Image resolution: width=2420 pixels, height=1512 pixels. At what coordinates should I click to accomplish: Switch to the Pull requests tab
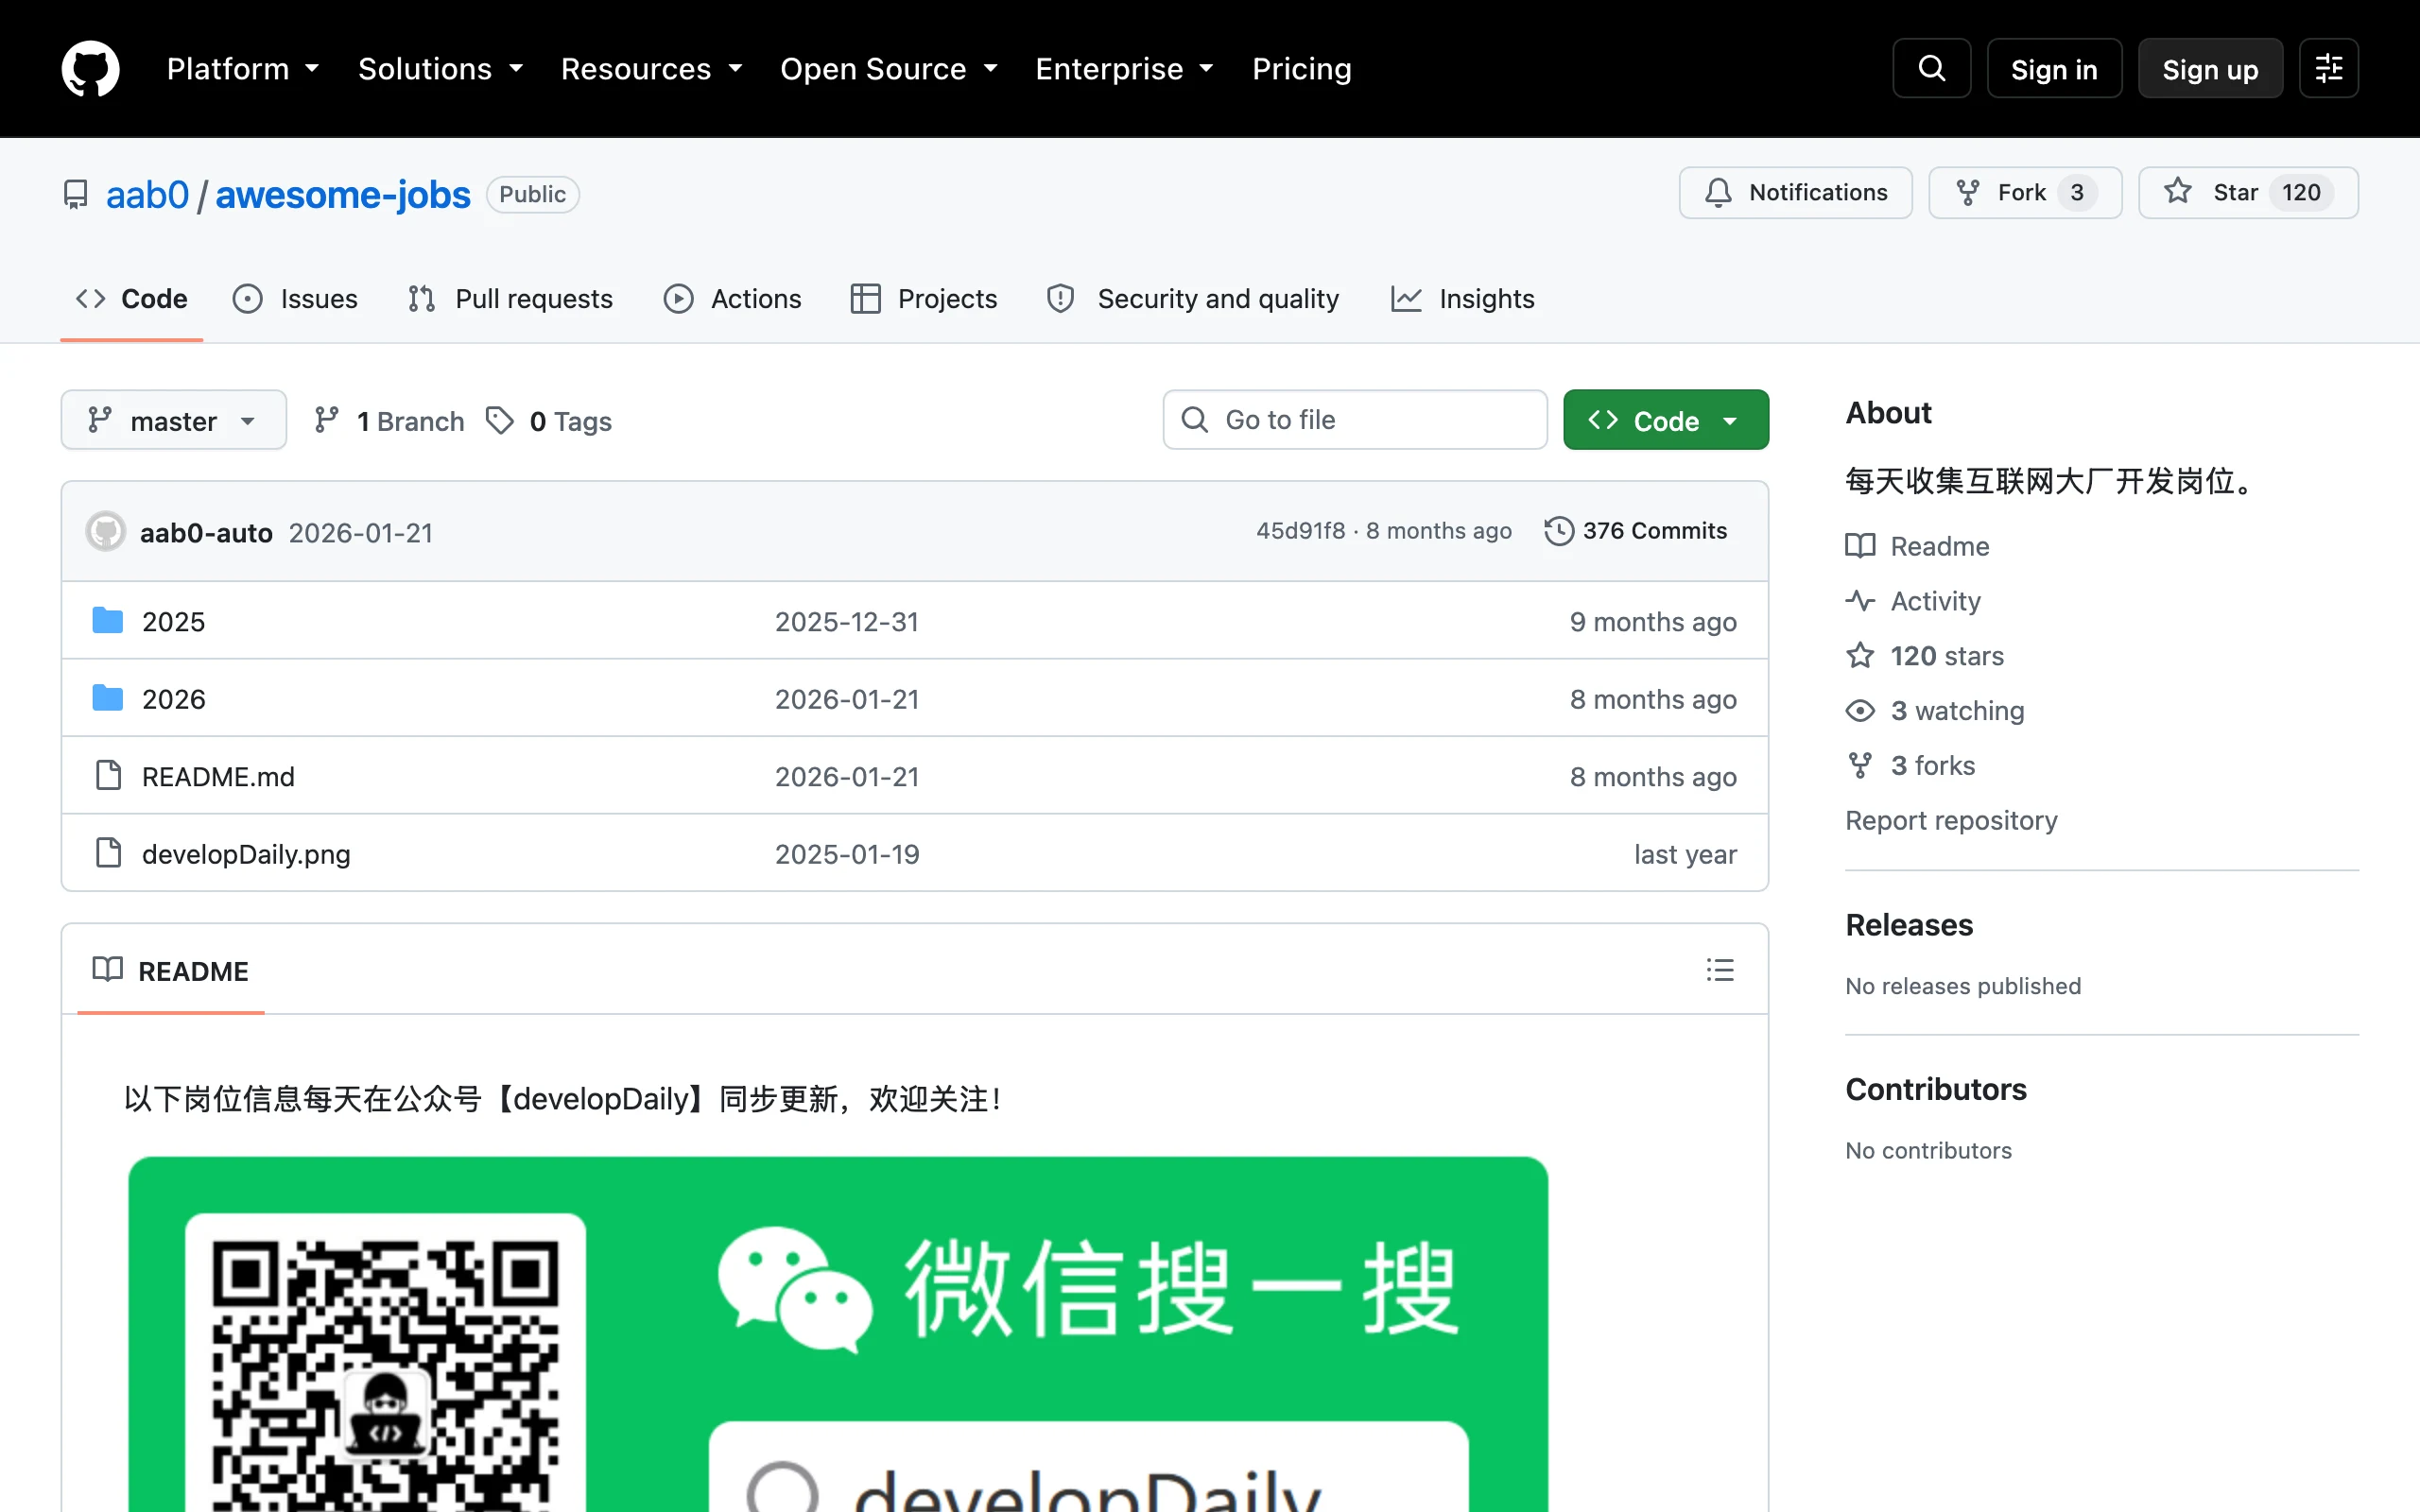[511, 299]
